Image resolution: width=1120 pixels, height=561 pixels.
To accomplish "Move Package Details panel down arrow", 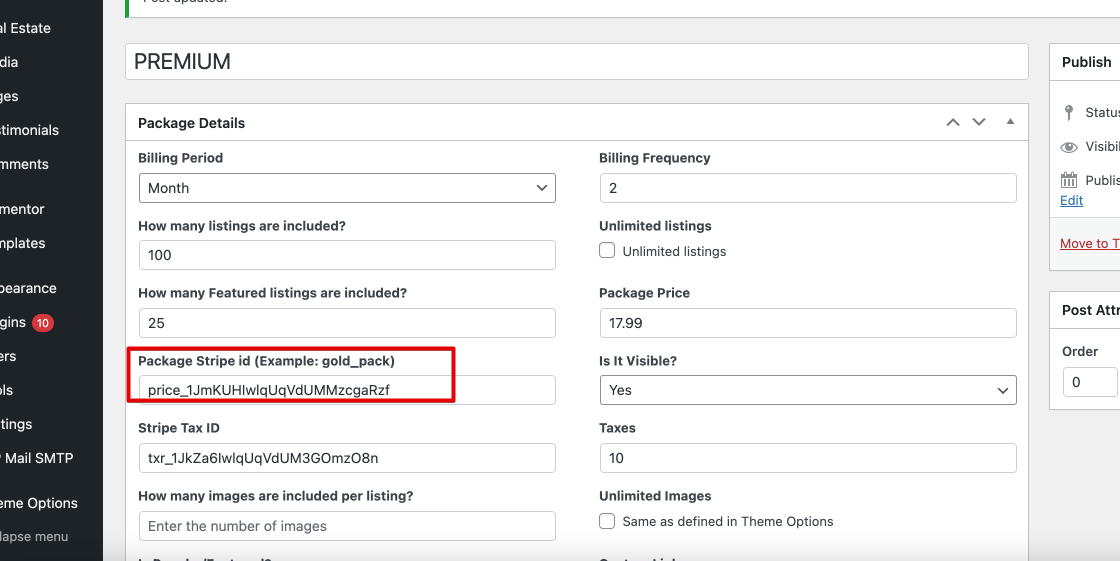I will coord(979,122).
